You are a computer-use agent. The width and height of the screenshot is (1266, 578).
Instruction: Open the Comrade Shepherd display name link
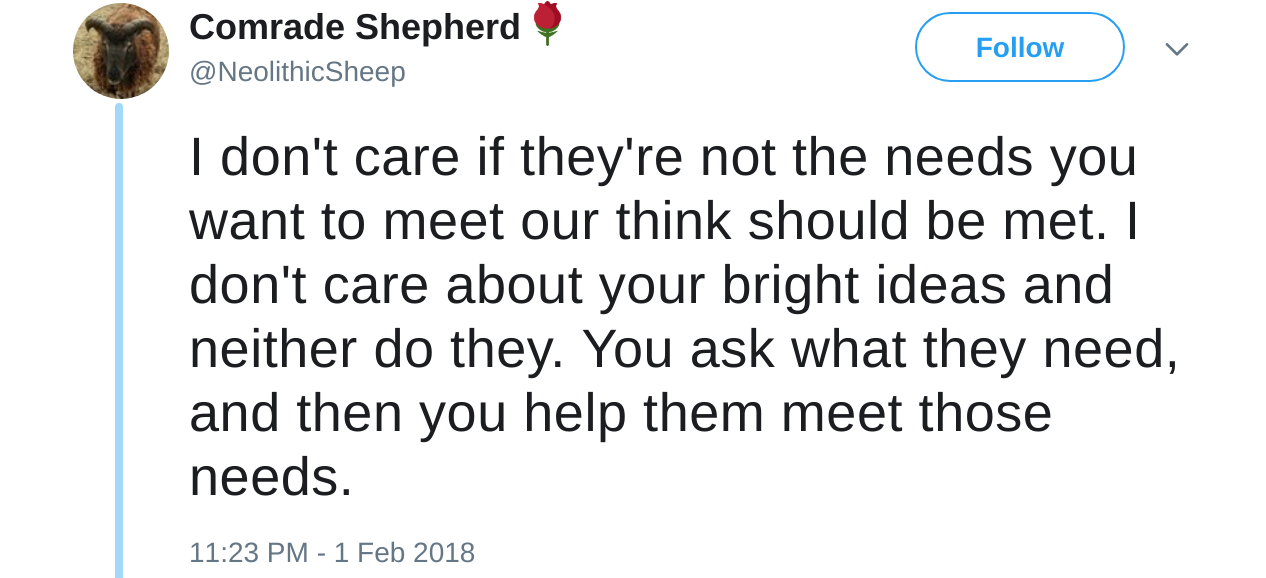354,27
